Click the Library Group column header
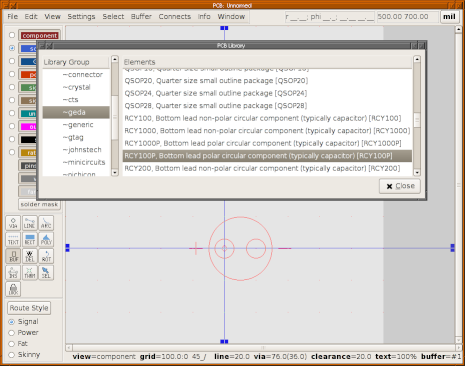The width and height of the screenshot is (465, 366). pyautogui.click(x=76, y=62)
